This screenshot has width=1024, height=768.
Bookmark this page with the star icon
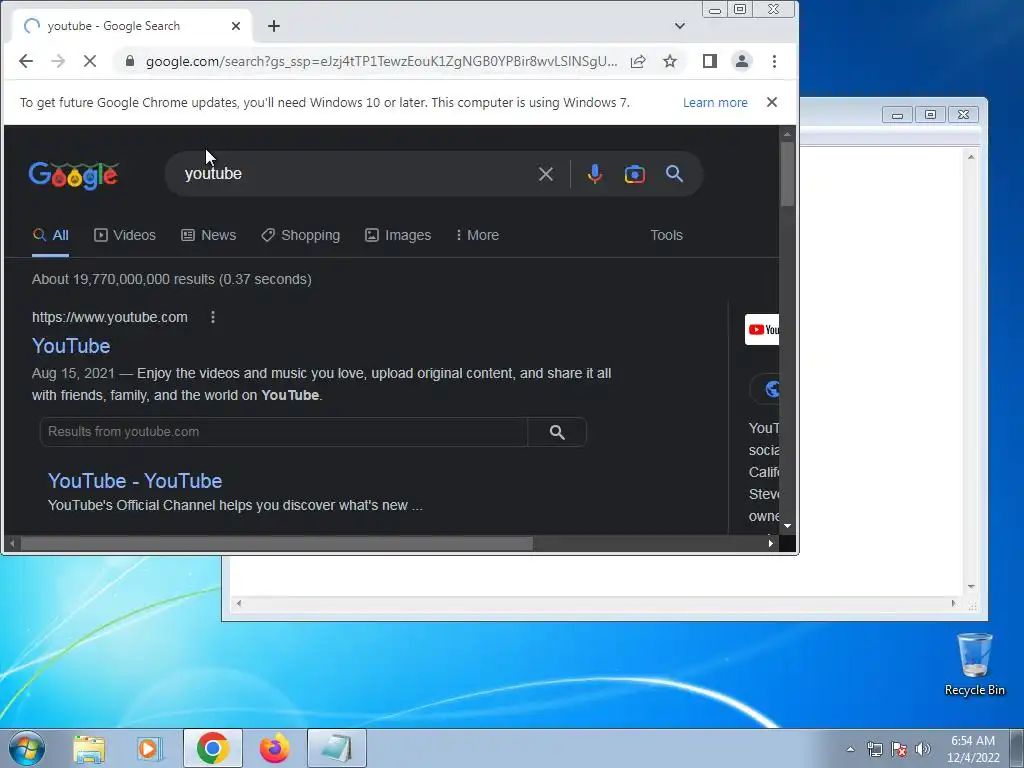[670, 61]
